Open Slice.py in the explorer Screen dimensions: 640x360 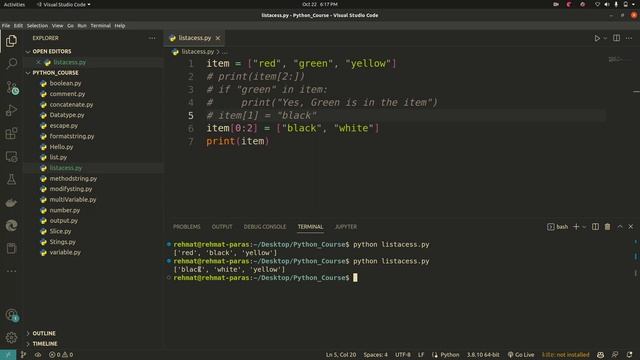[60, 231]
